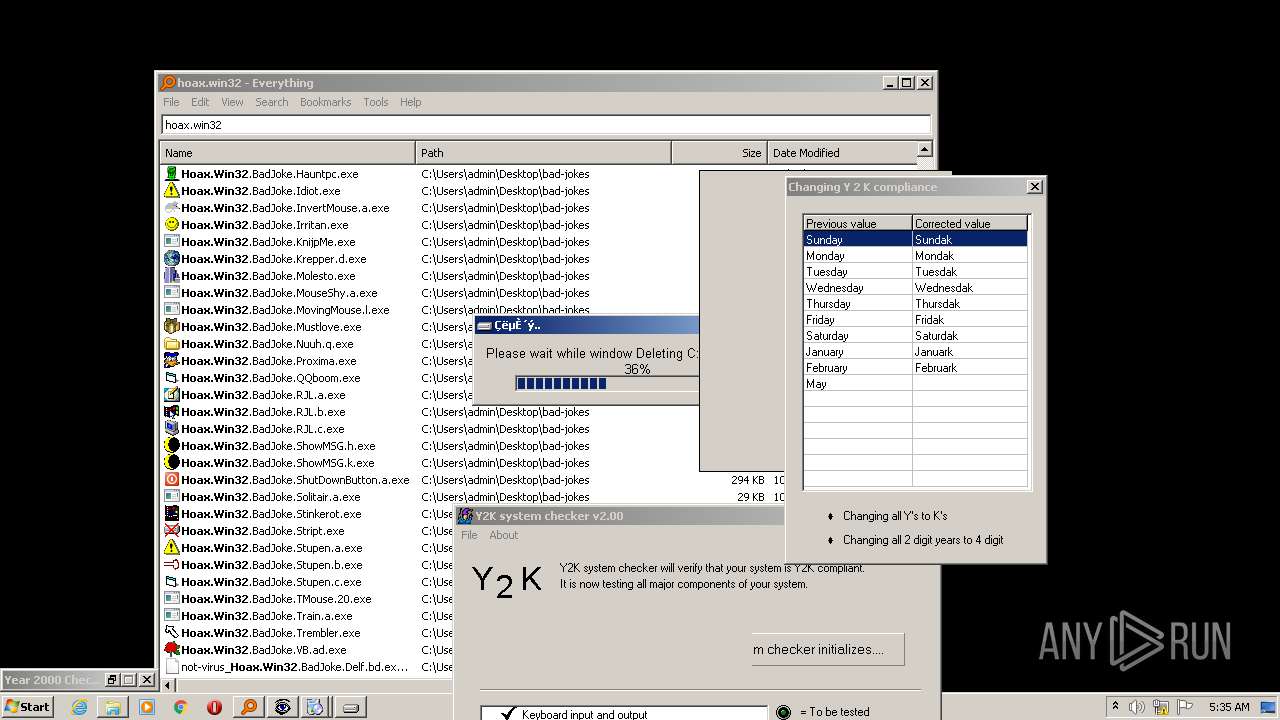Image resolution: width=1280 pixels, height=720 pixels.
Task: Switch to Everything search taskbar button
Action: click(248, 707)
